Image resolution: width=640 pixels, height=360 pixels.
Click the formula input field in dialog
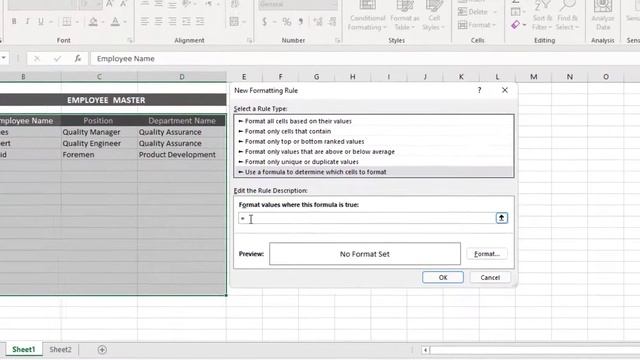coord(367,218)
